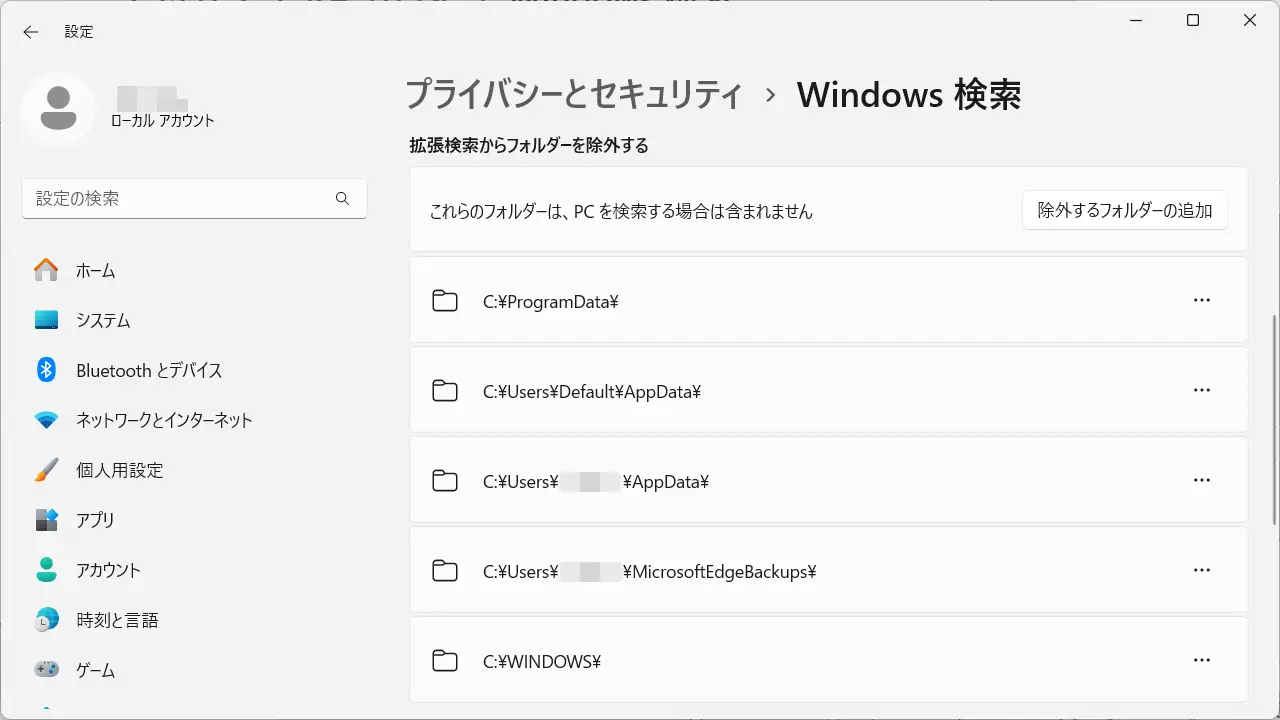
Task: Click the 時刻と言語 globe clock icon
Action: point(46,620)
